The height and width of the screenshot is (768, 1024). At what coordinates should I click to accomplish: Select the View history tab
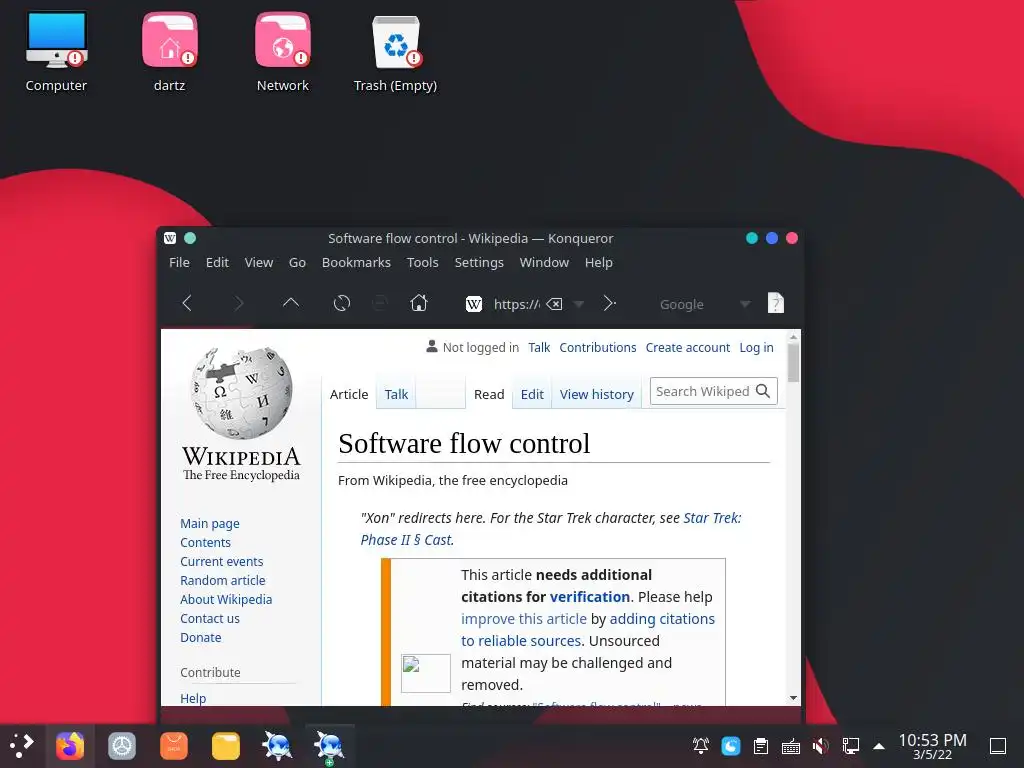point(596,394)
